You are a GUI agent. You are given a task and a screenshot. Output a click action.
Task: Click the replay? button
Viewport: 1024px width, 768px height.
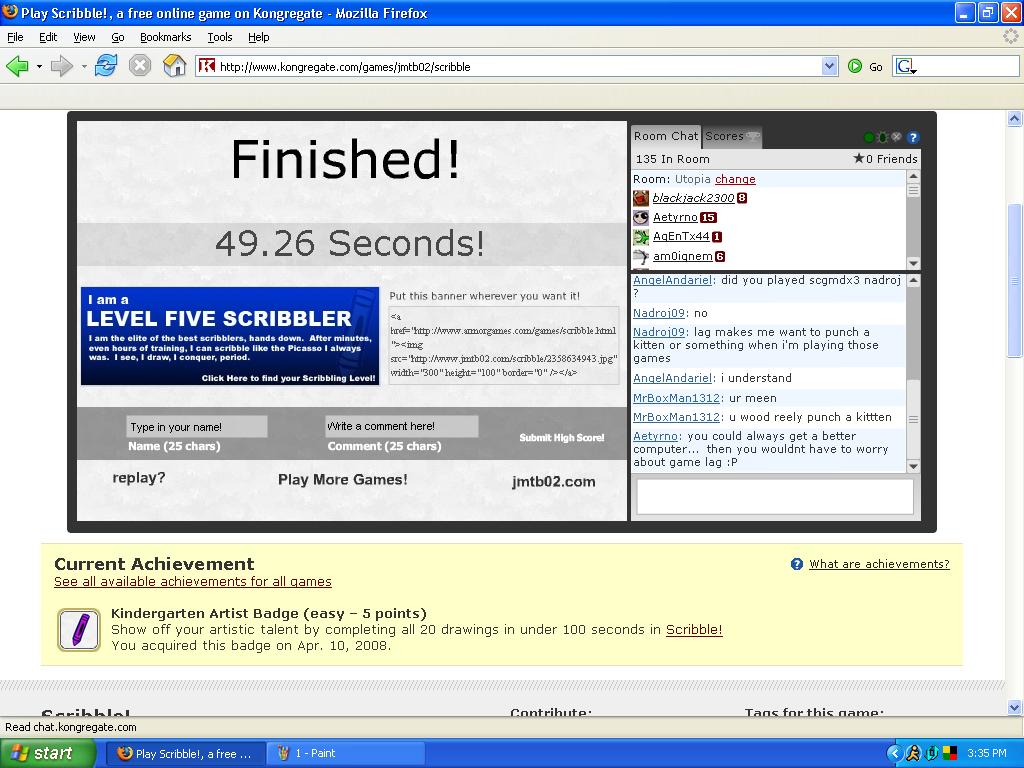[x=138, y=477]
